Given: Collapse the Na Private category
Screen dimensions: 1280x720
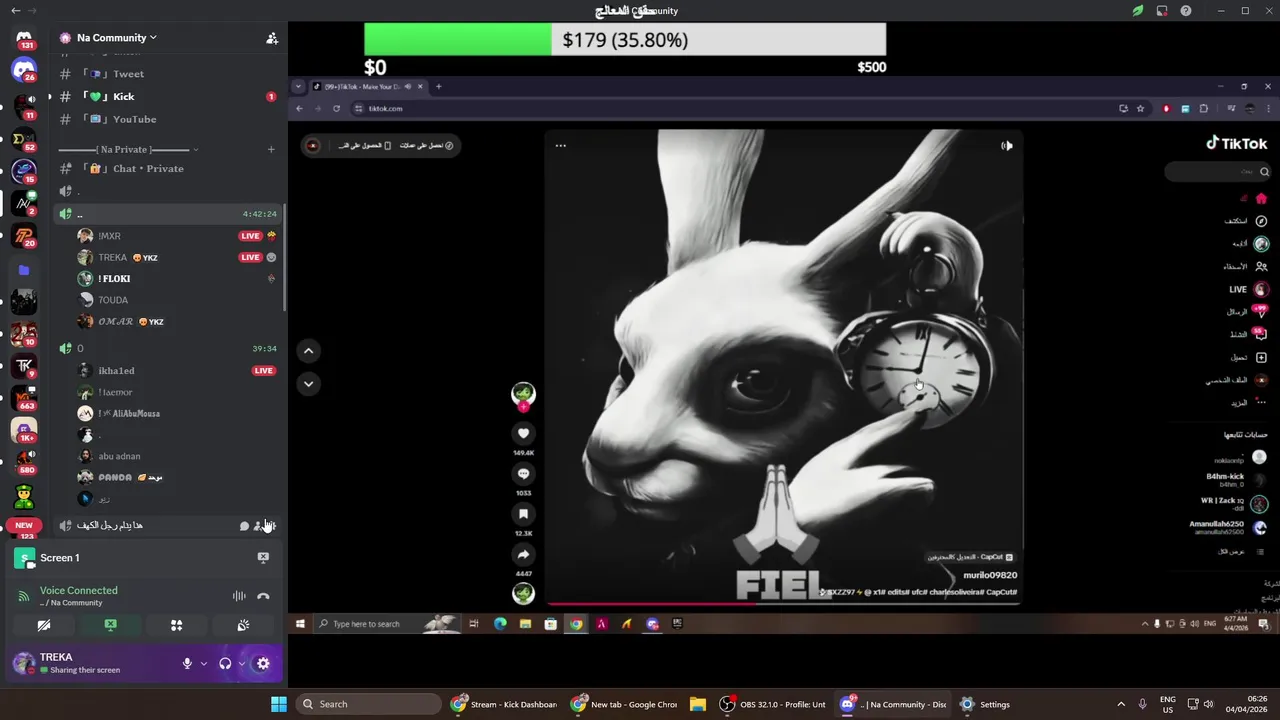Looking at the screenshot, I should (x=128, y=149).
